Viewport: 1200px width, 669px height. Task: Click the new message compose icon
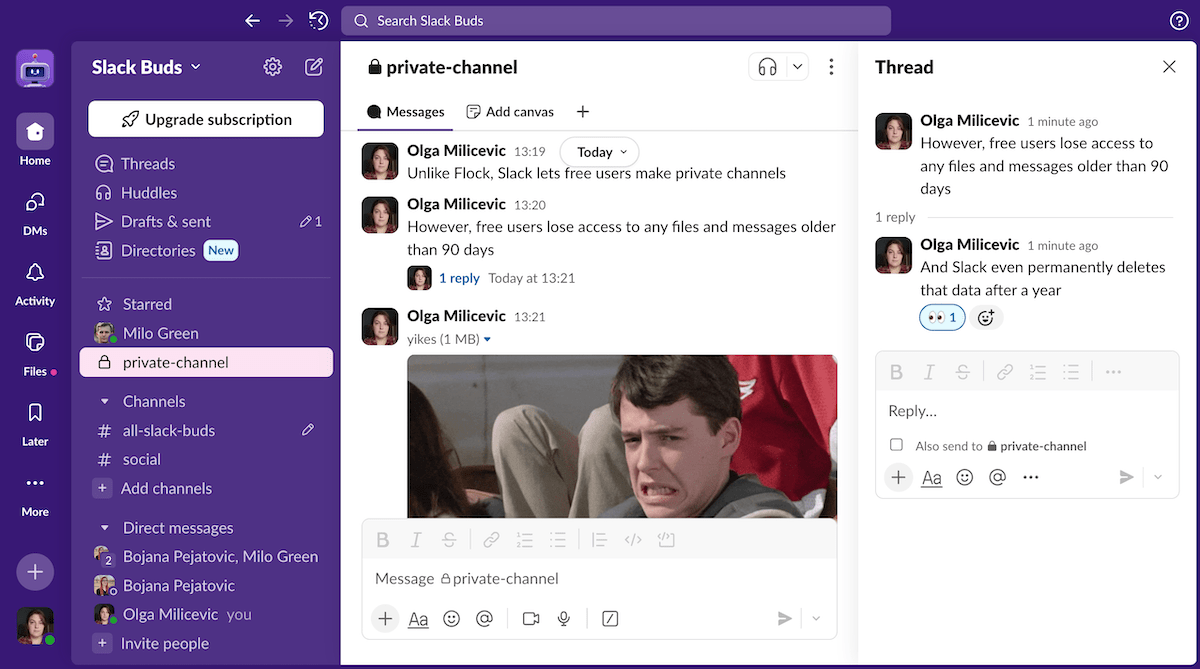coord(314,67)
